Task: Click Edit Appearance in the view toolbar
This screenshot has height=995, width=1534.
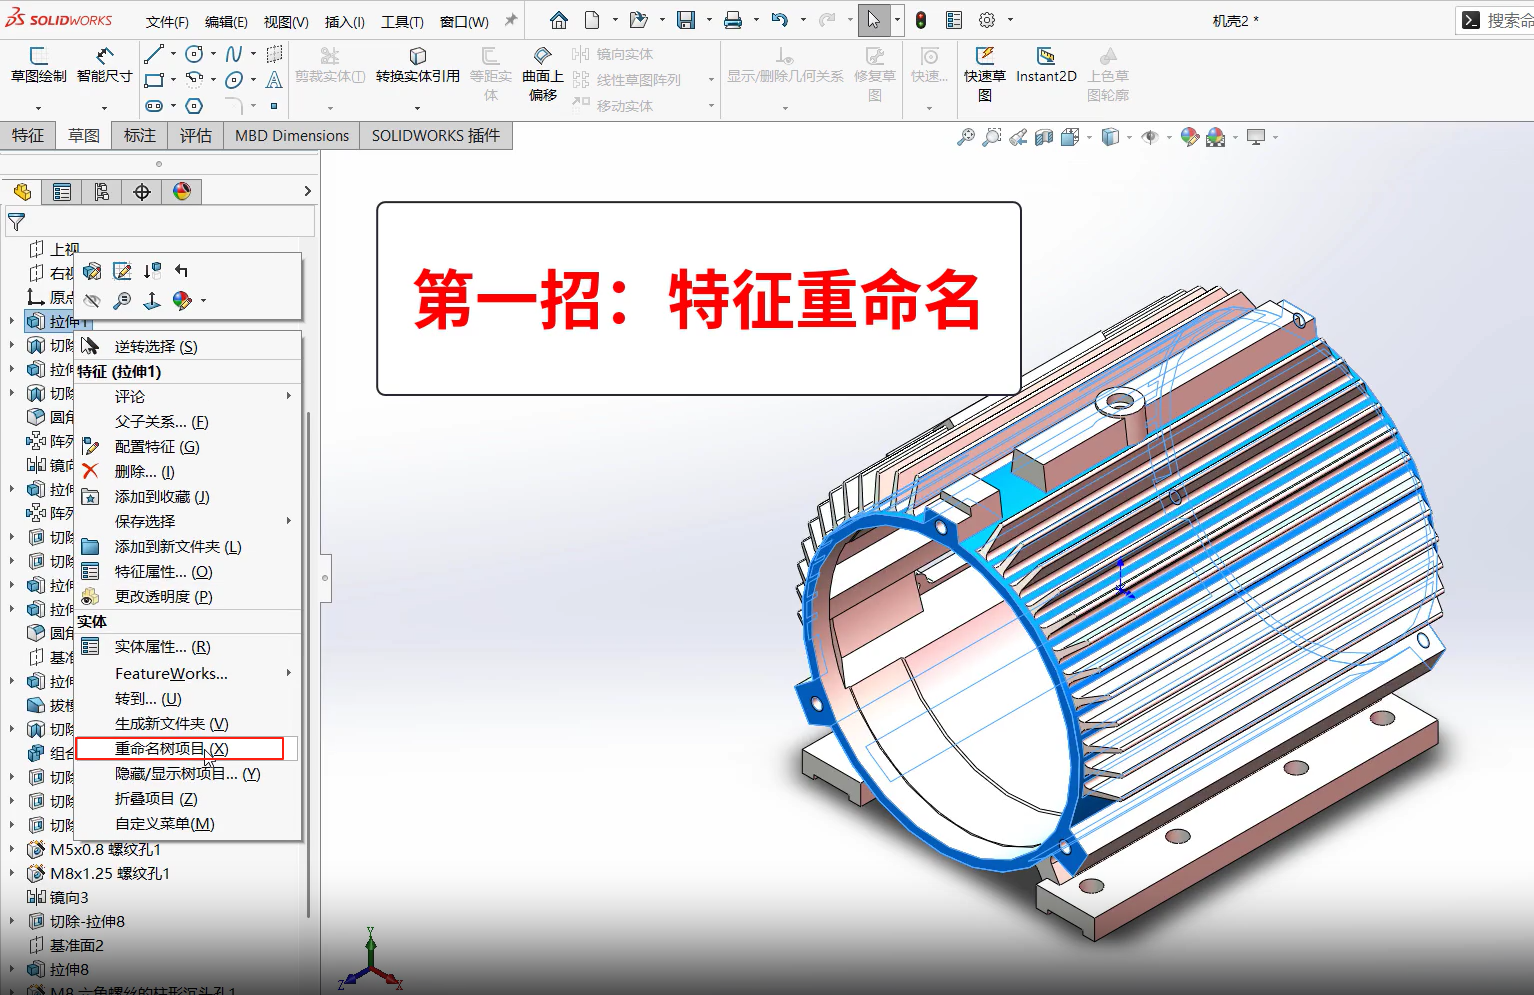Action: [x=1189, y=137]
